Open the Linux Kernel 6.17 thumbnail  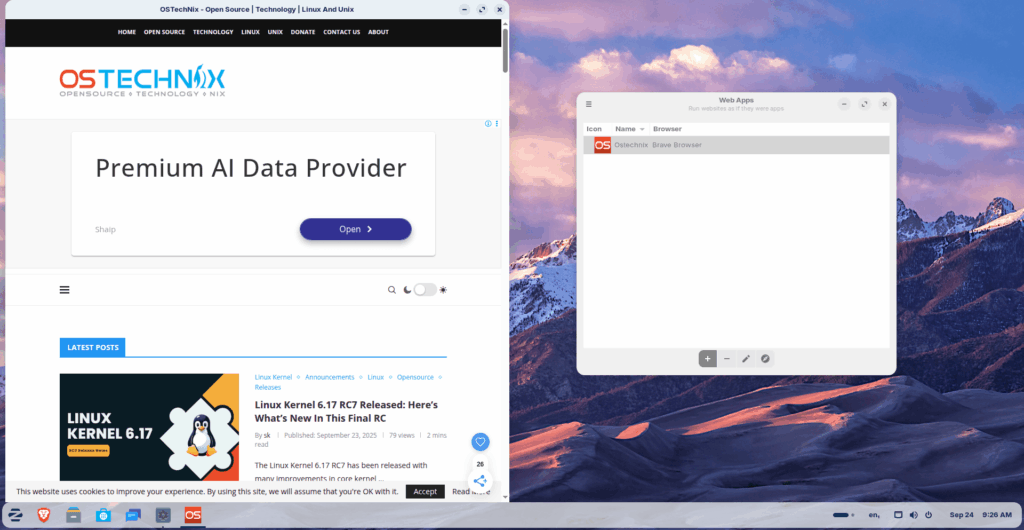tap(149, 428)
